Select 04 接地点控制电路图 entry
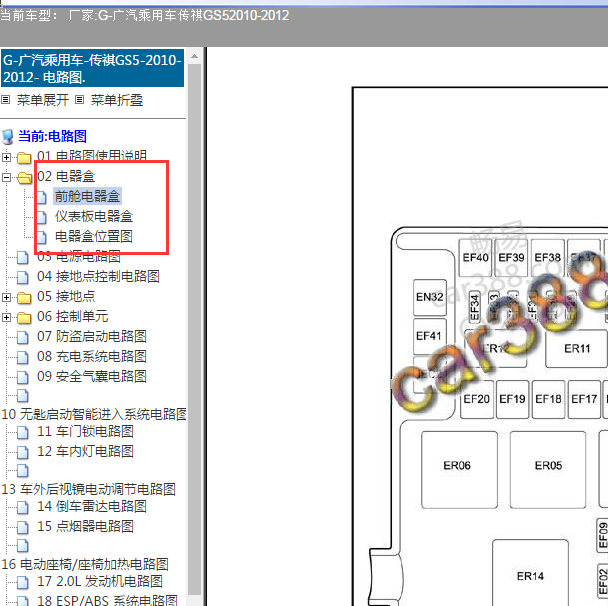This screenshot has width=608, height=606. coord(98,276)
